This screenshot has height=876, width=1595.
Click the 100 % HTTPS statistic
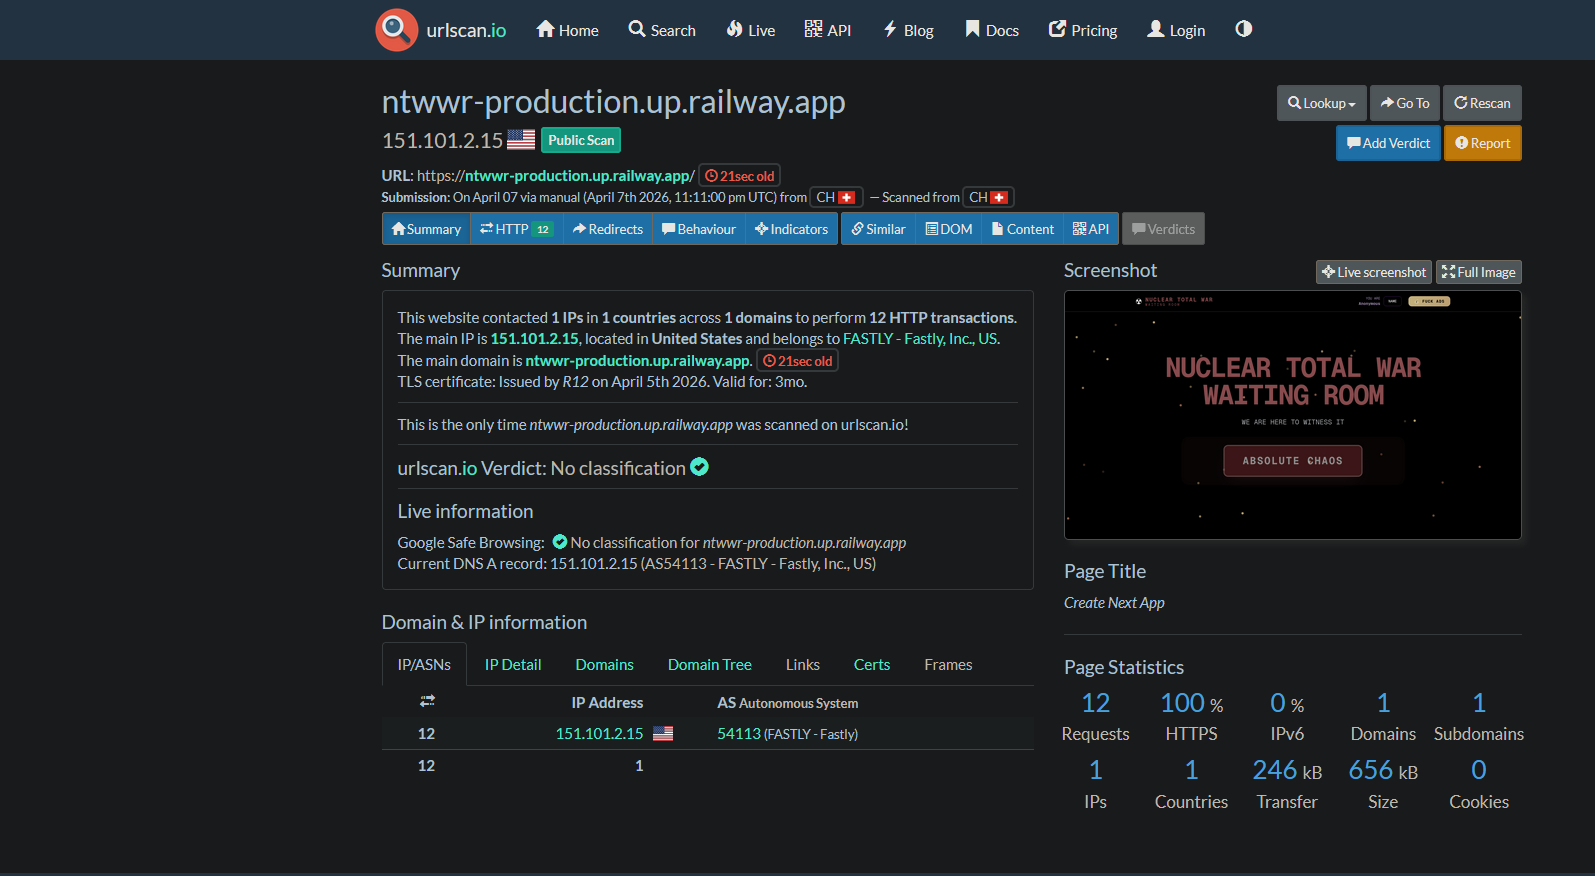pyautogui.click(x=1192, y=717)
